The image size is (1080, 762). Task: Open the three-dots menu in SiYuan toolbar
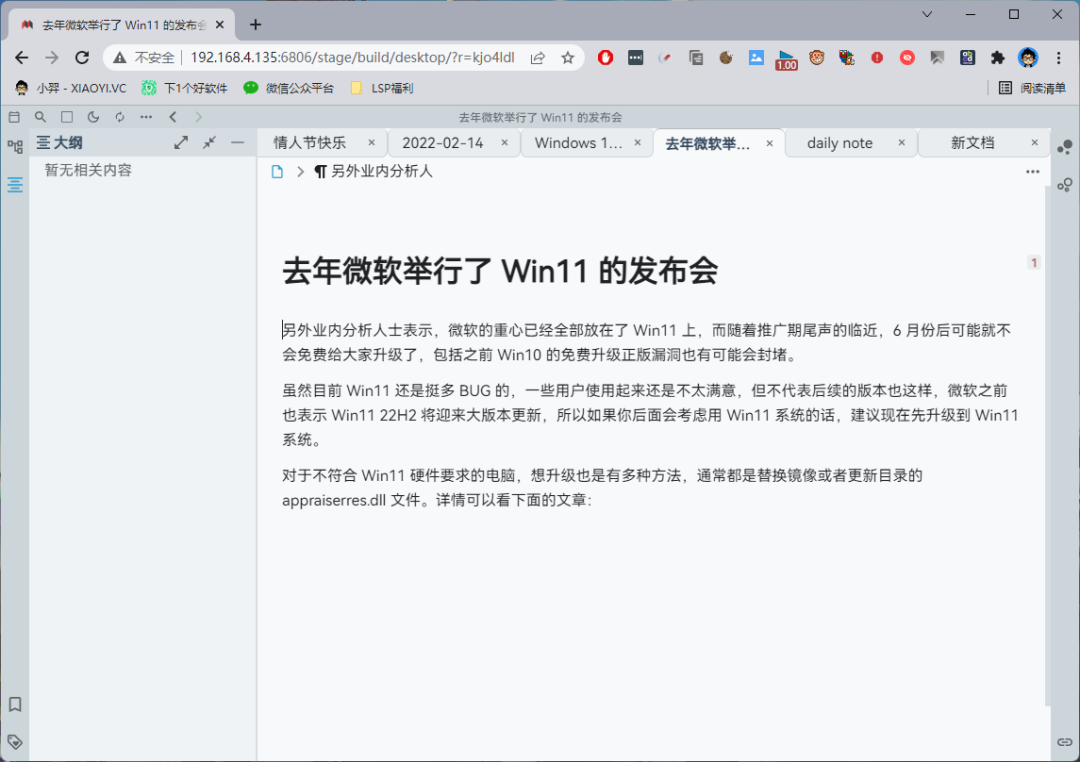pyautogui.click(x=146, y=117)
